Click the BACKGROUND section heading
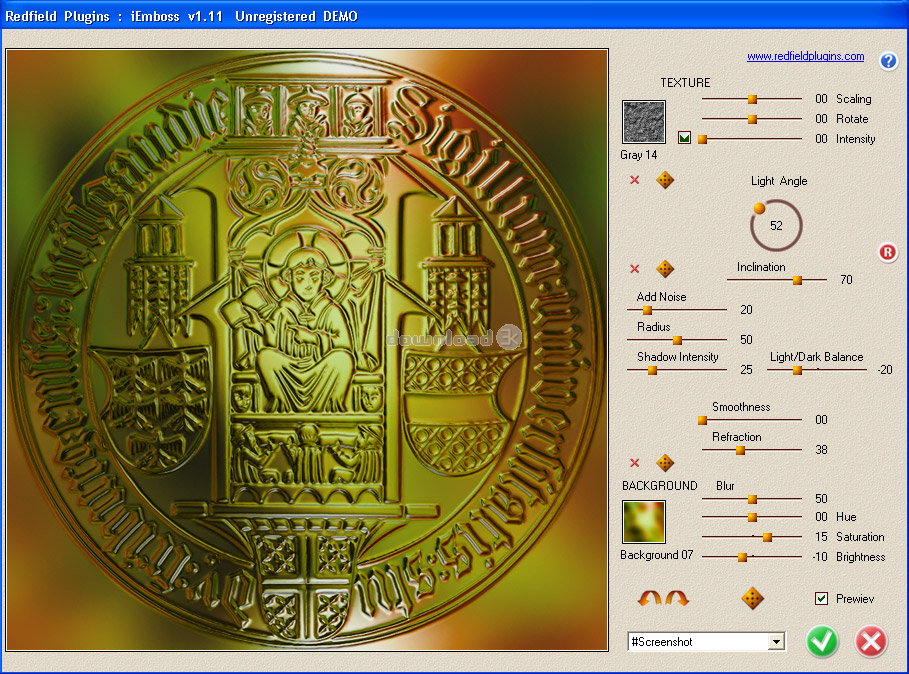909x674 pixels. pos(660,486)
